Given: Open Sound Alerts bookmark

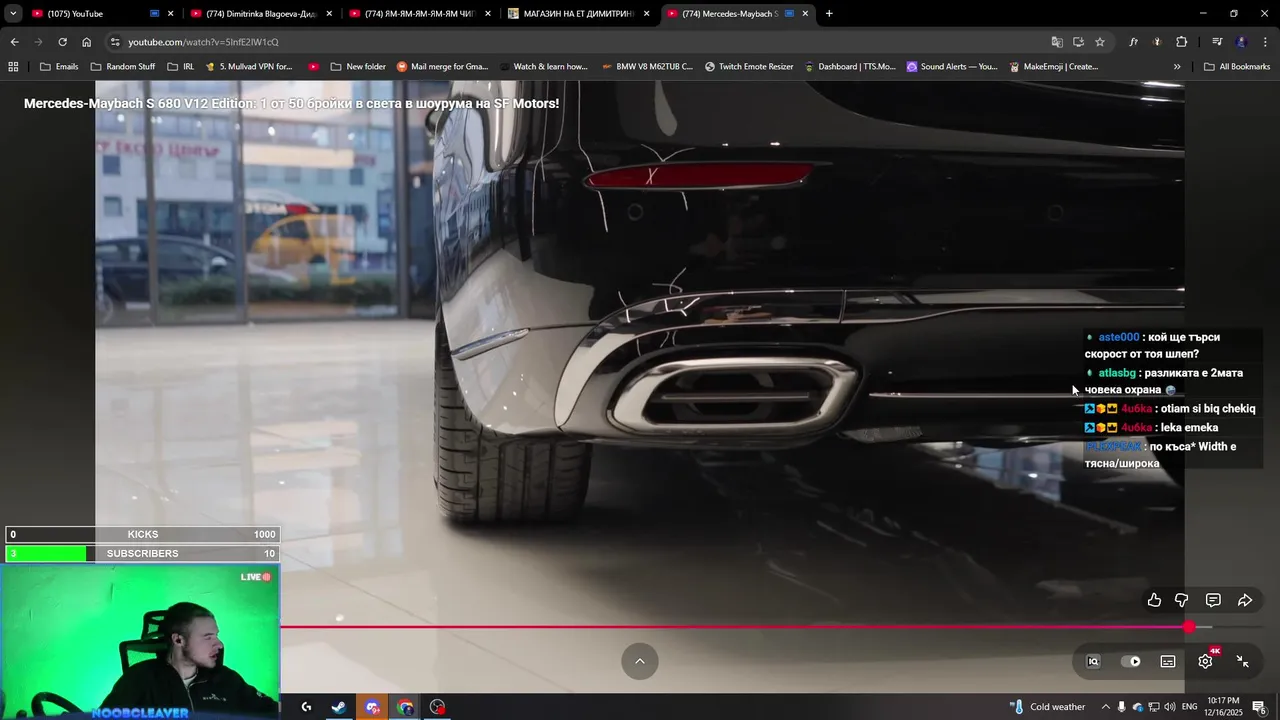Looking at the screenshot, I should 952,67.
